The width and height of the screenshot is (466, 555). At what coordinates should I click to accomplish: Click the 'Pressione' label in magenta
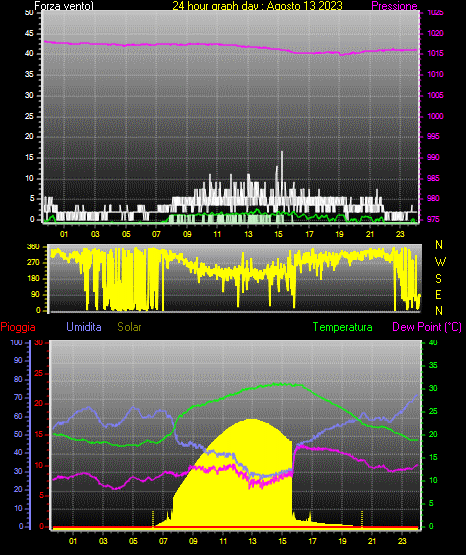click(x=394, y=6)
